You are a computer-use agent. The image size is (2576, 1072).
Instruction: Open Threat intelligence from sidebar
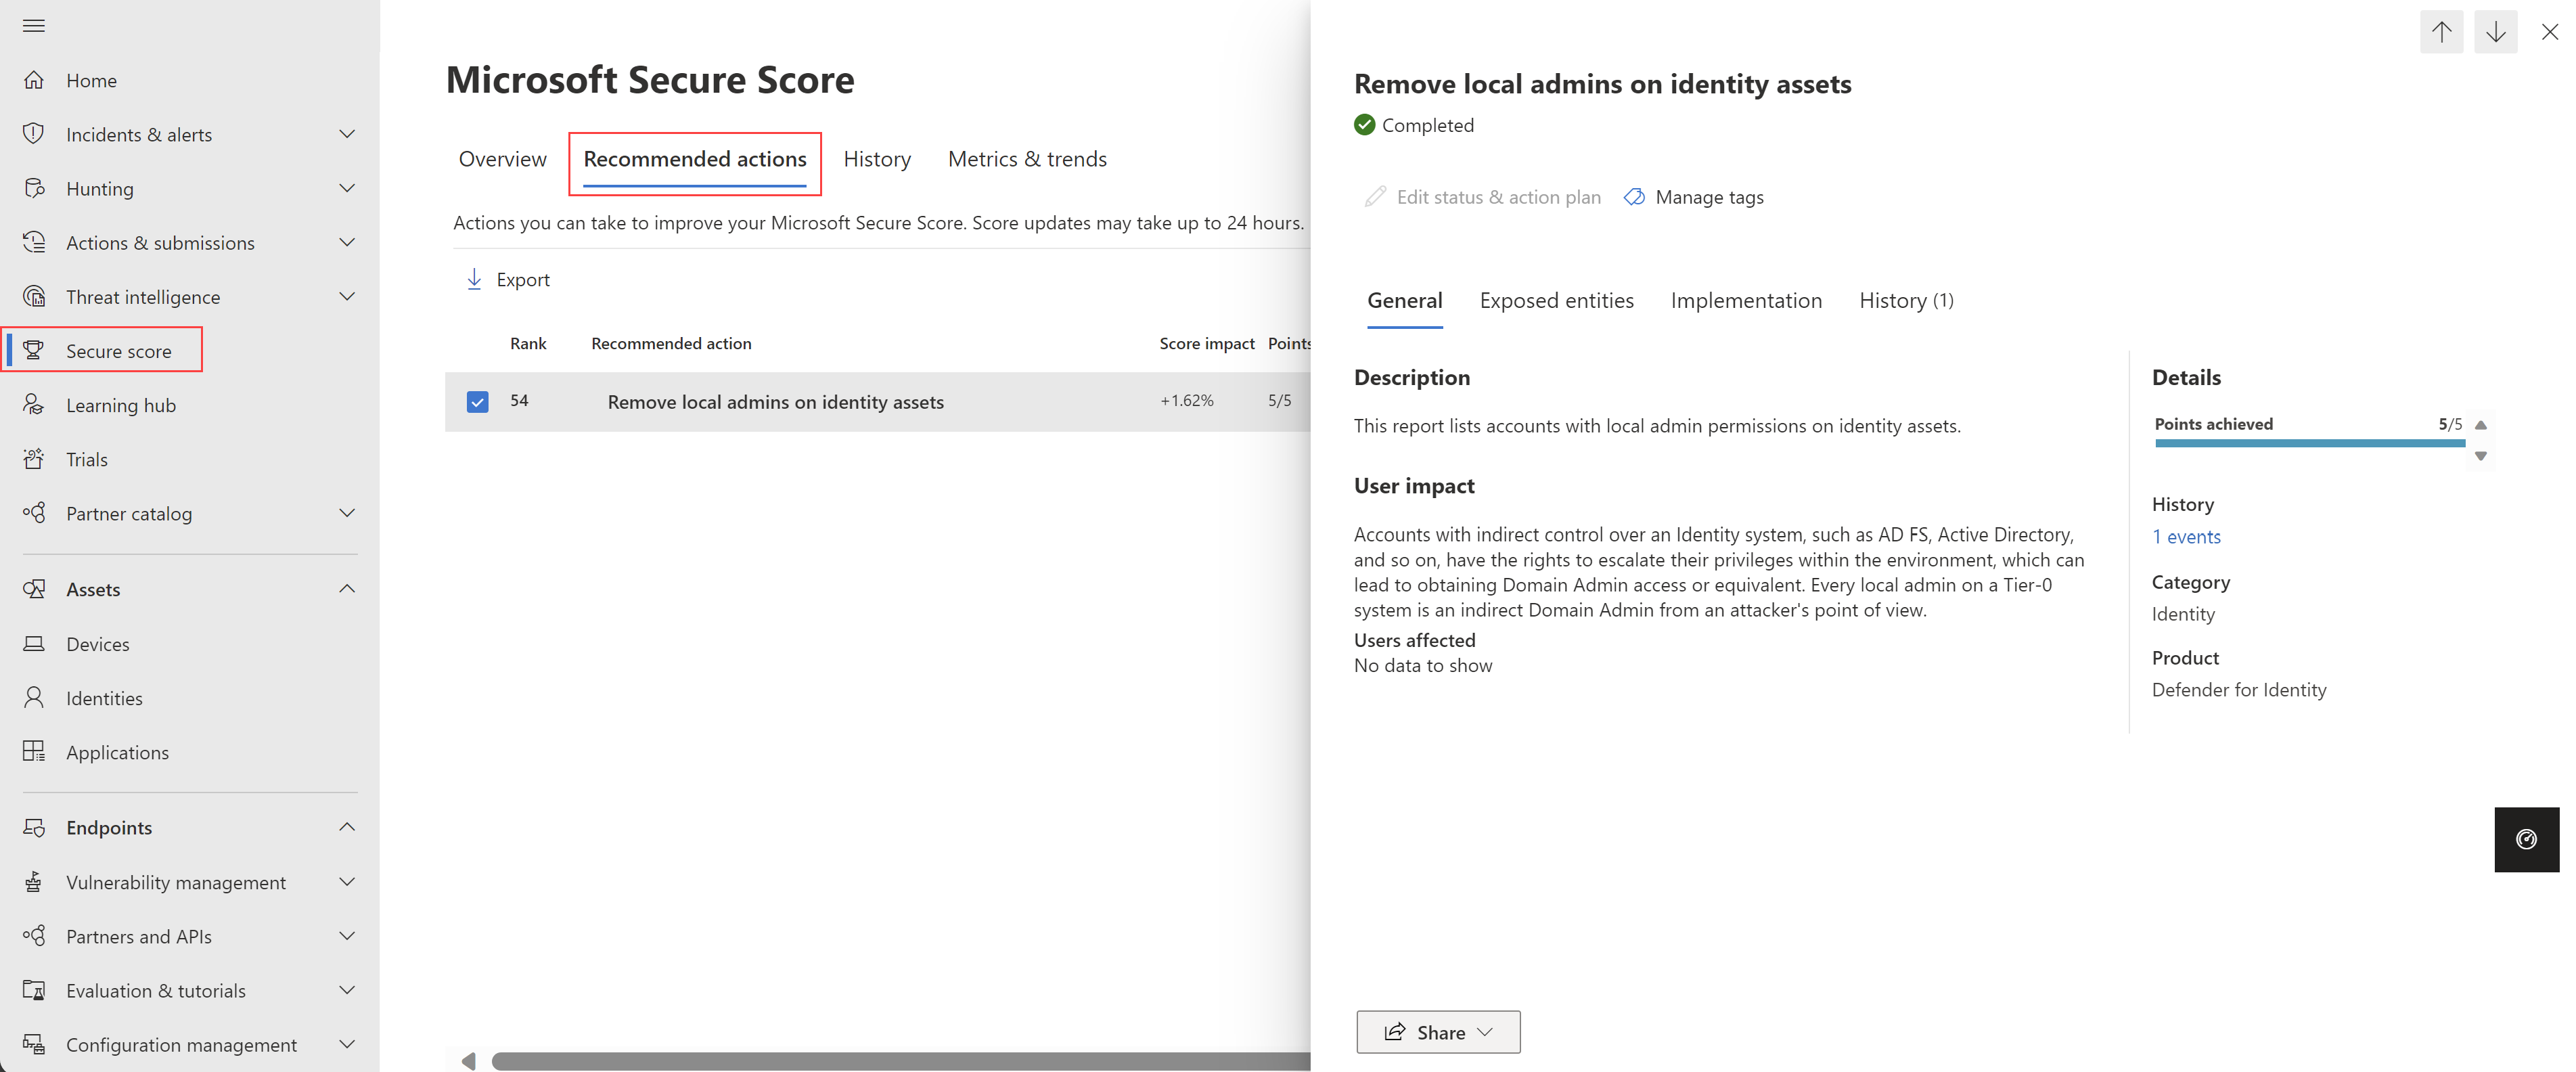pyautogui.click(x=143, y=296)
